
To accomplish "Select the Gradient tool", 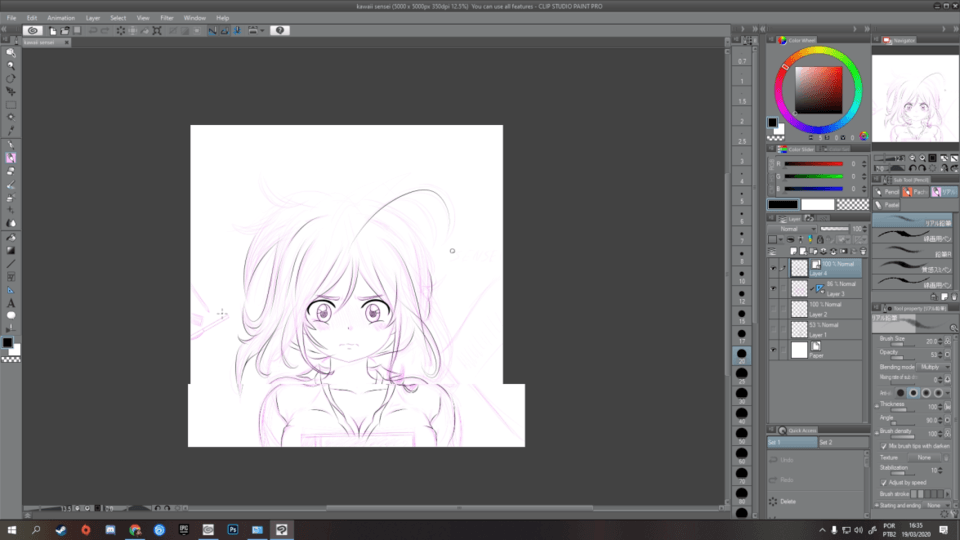I will click(11, 250).
